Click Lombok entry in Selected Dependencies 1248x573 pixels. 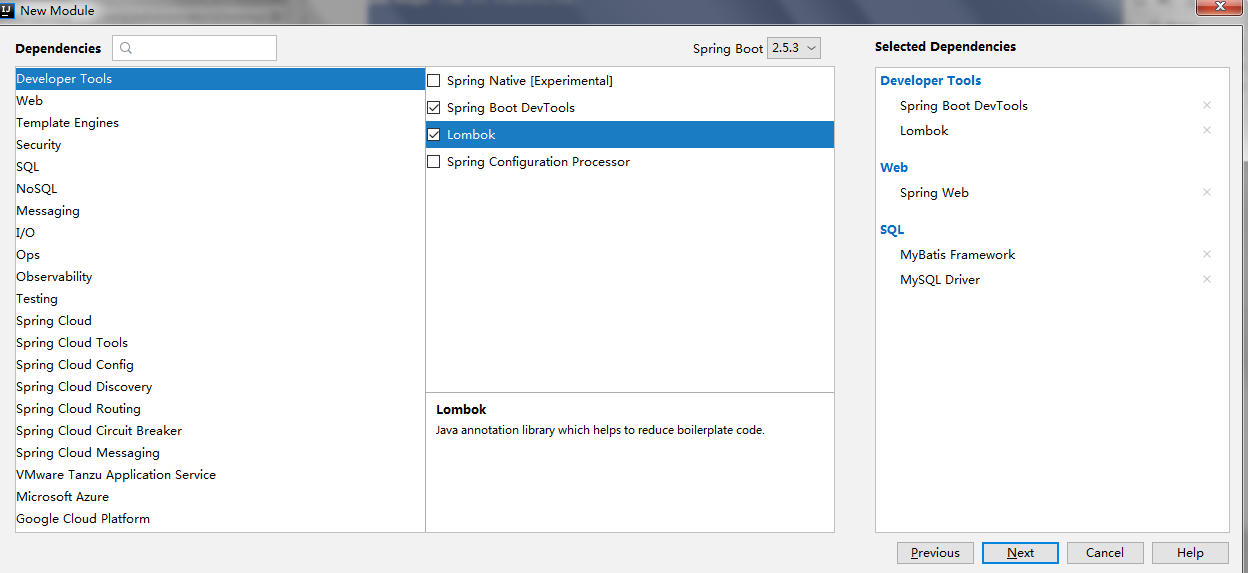(x=924, y=130)
